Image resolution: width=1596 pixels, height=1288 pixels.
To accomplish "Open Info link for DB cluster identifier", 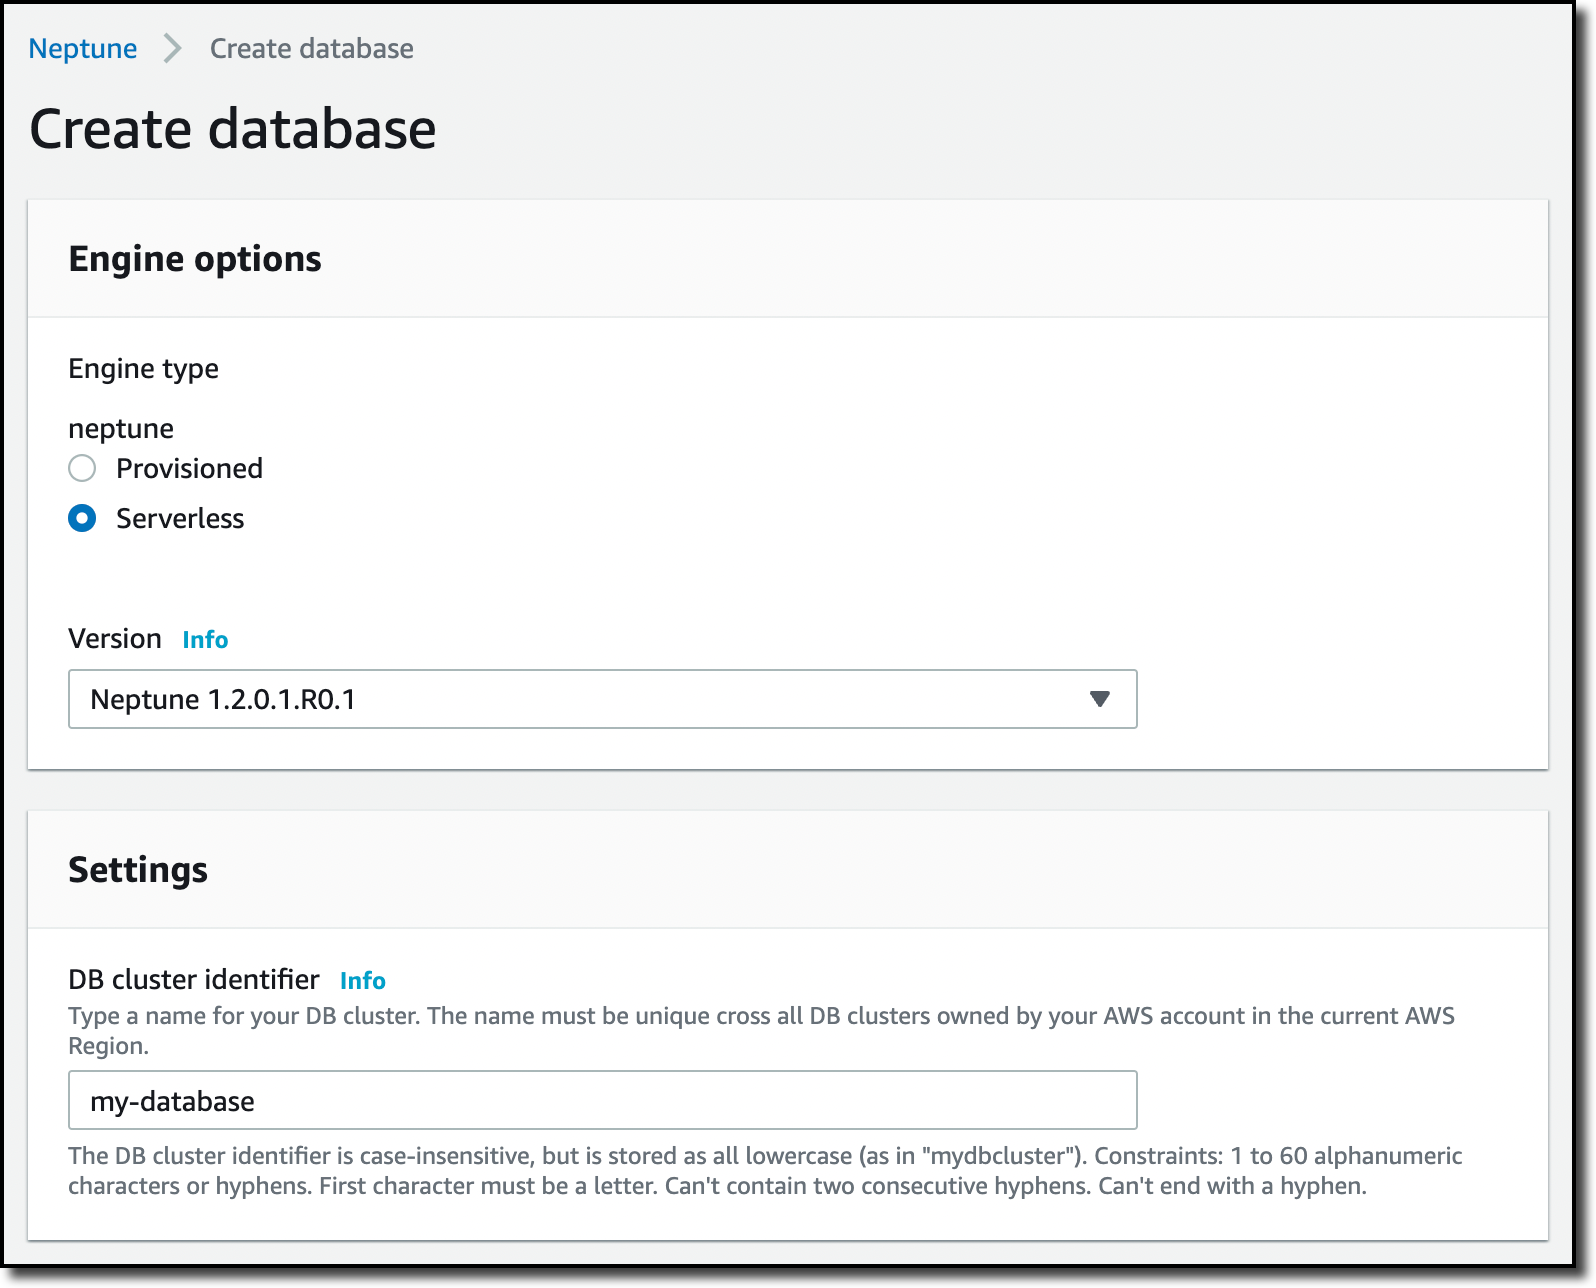I will click(363, 981).
